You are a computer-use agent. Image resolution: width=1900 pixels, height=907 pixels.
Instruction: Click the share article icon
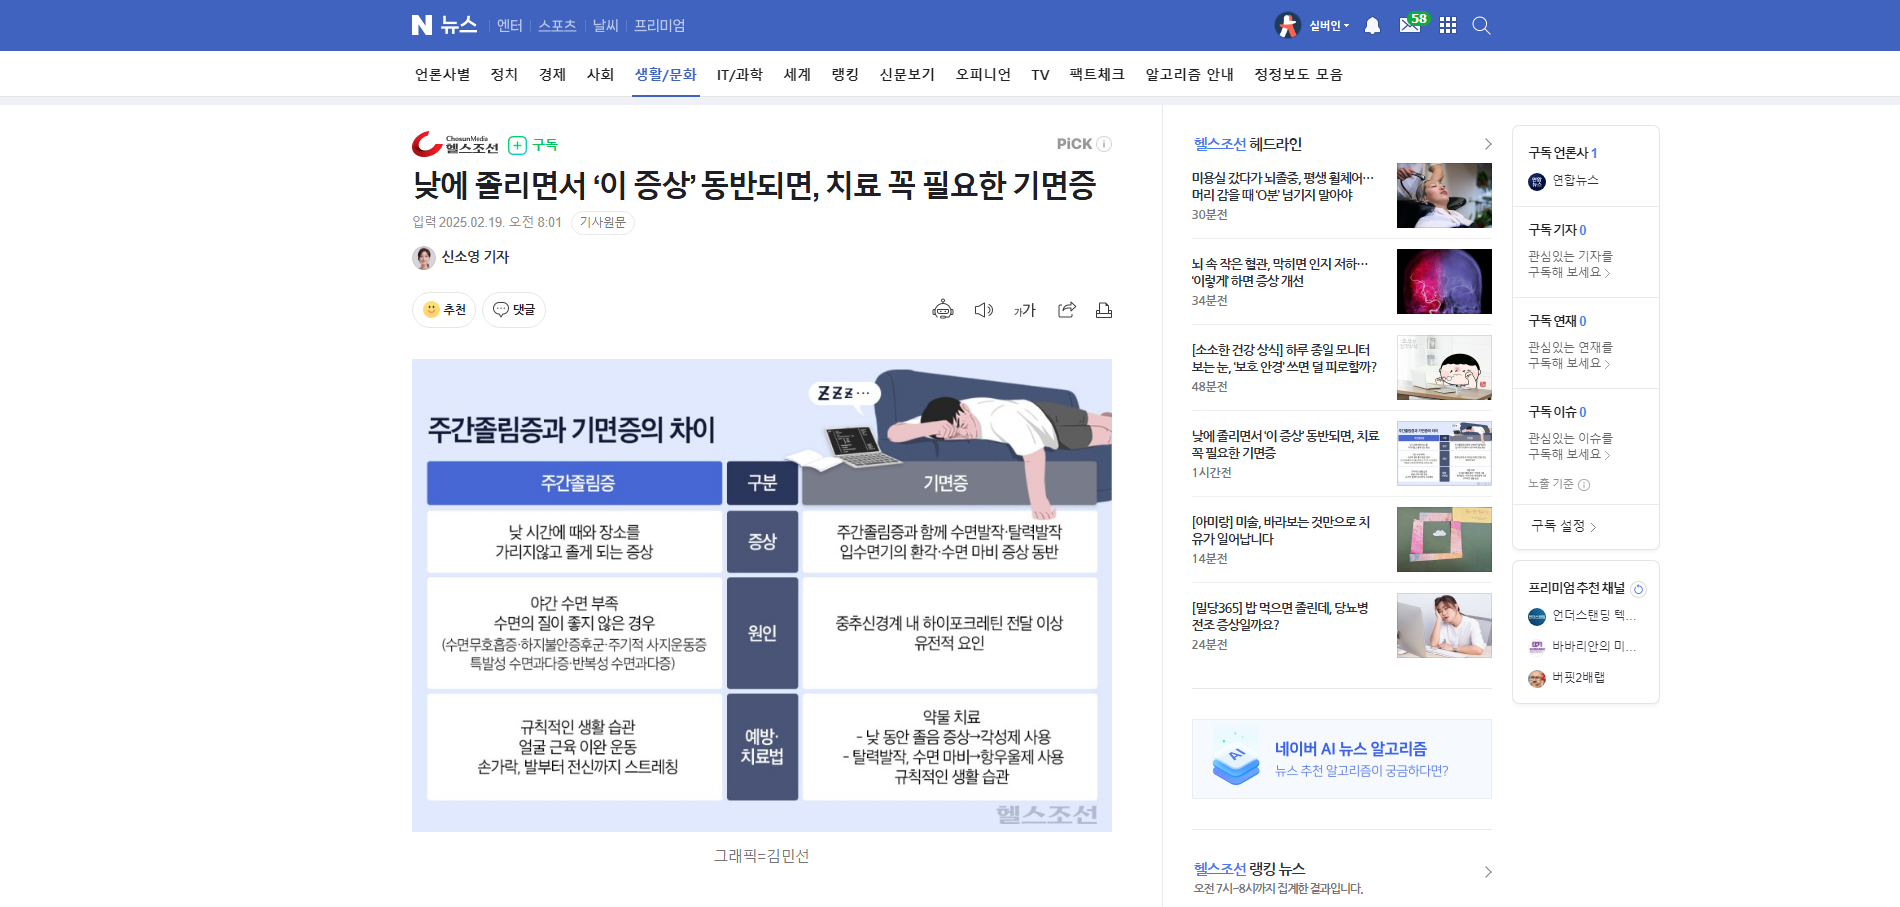[x=1067, y=310]
